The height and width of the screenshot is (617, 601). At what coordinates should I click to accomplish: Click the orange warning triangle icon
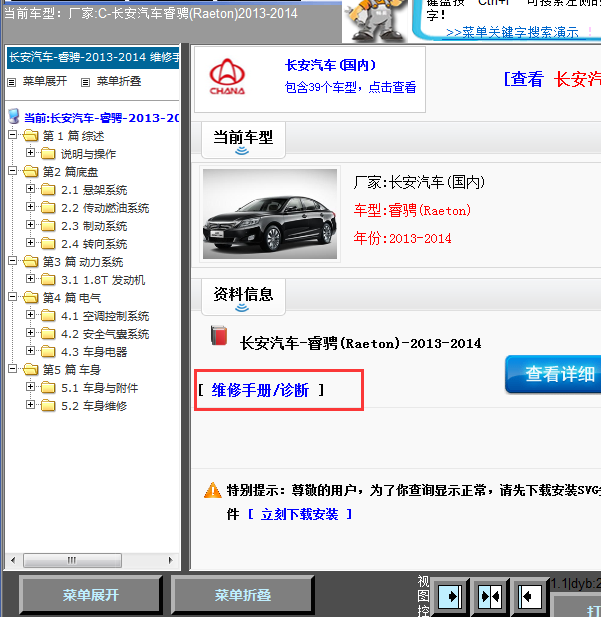point(213,490)
